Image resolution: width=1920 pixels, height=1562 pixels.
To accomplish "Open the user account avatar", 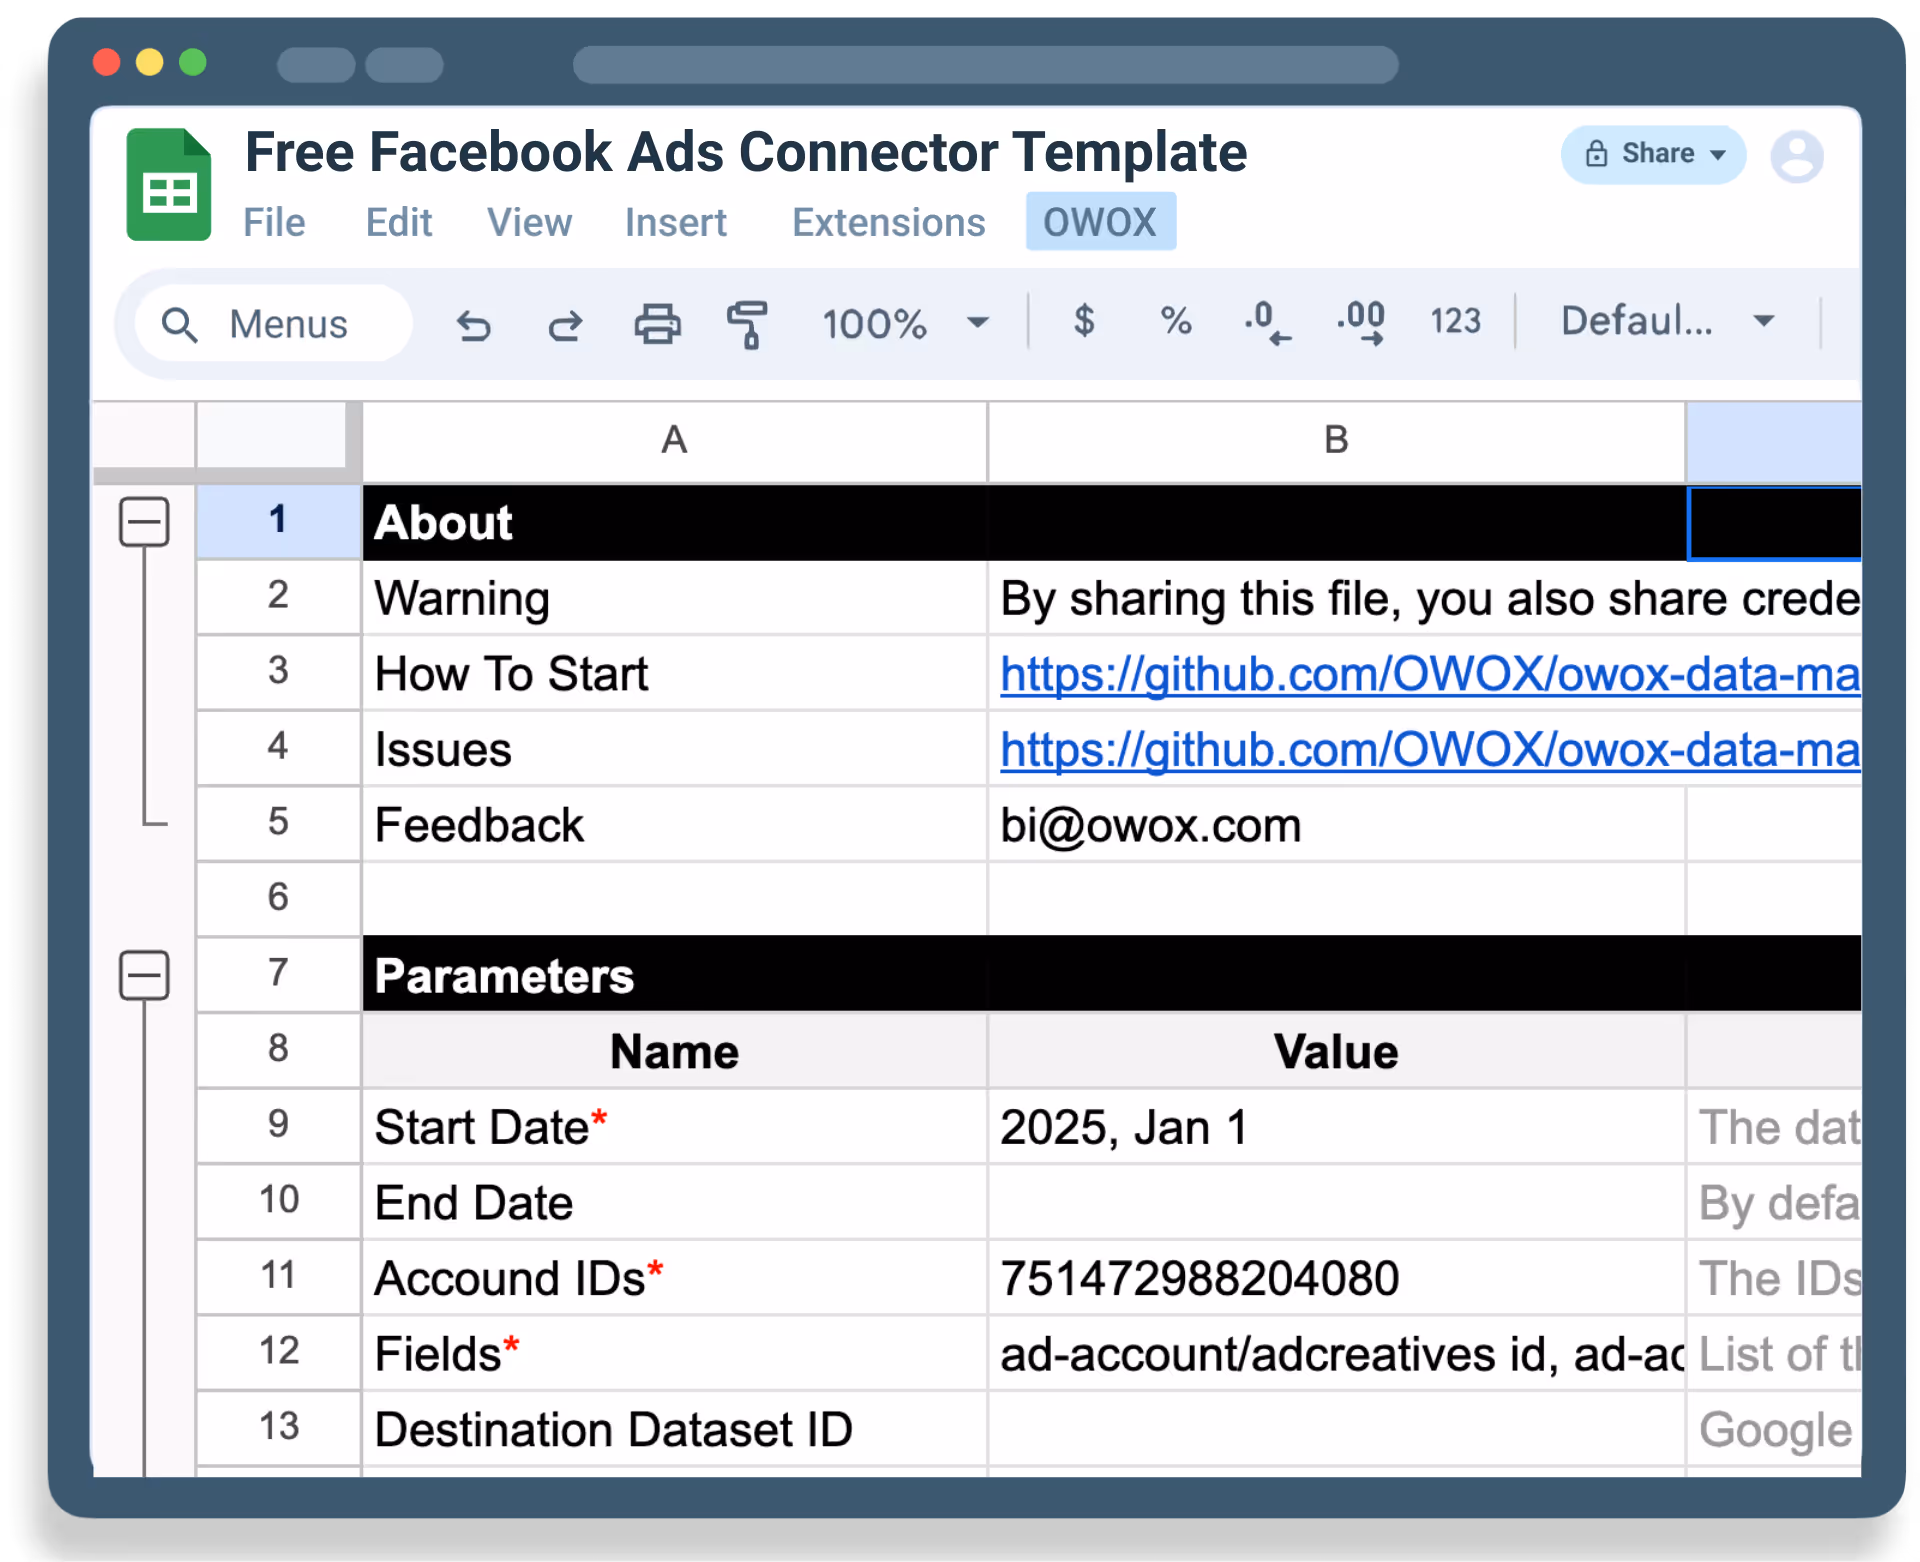I will pyautogui.click(x=1796, y=156).
